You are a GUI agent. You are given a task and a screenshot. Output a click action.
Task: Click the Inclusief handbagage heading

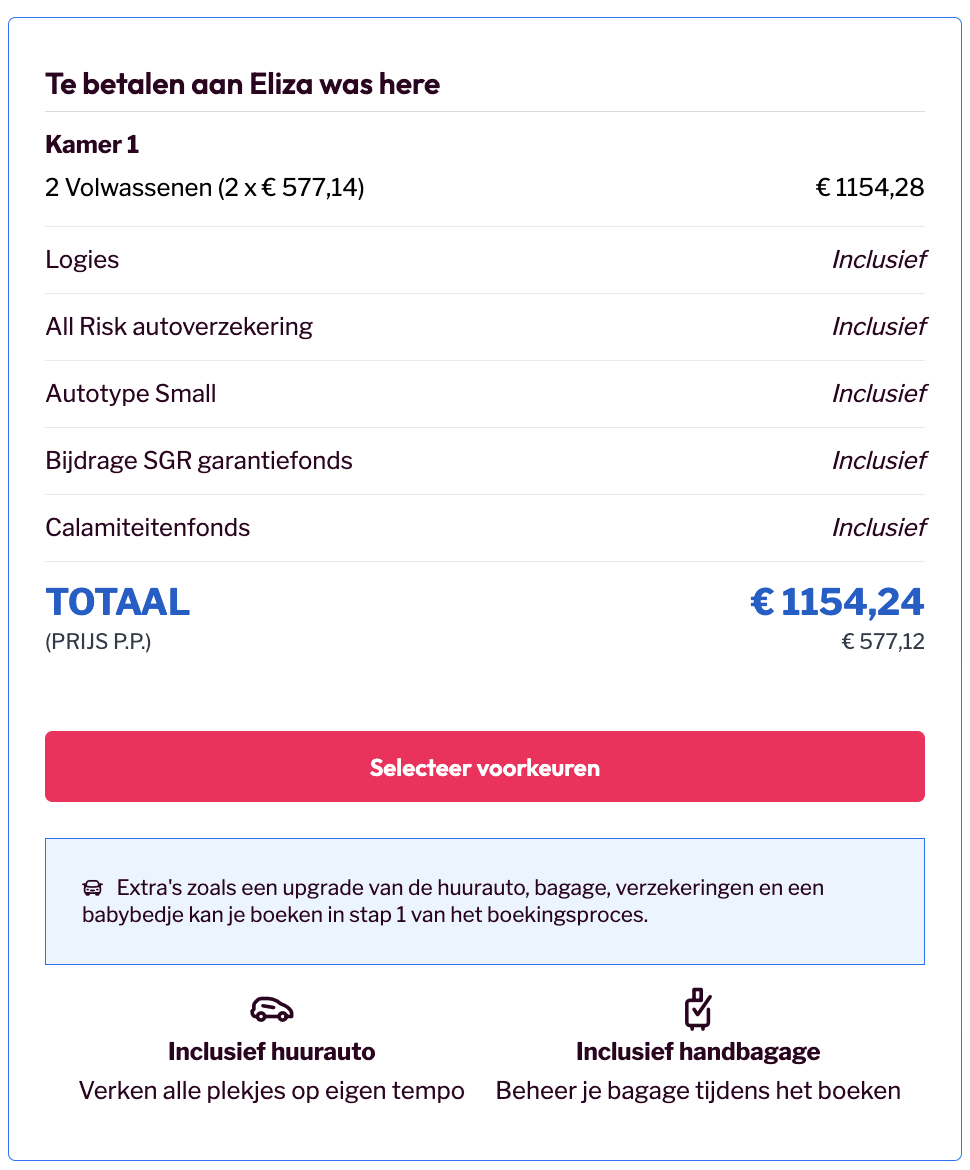(x=698, y=1052)
